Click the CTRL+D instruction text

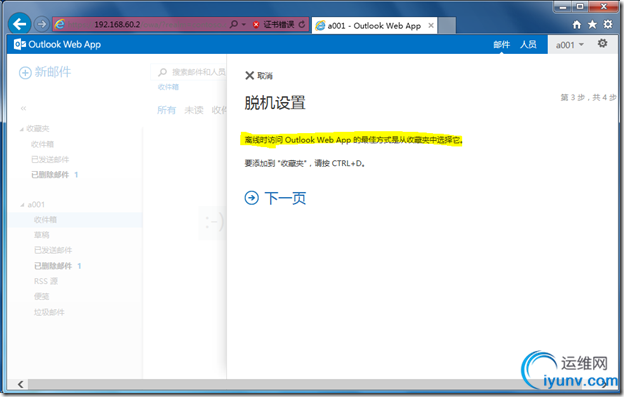(304, 163)
